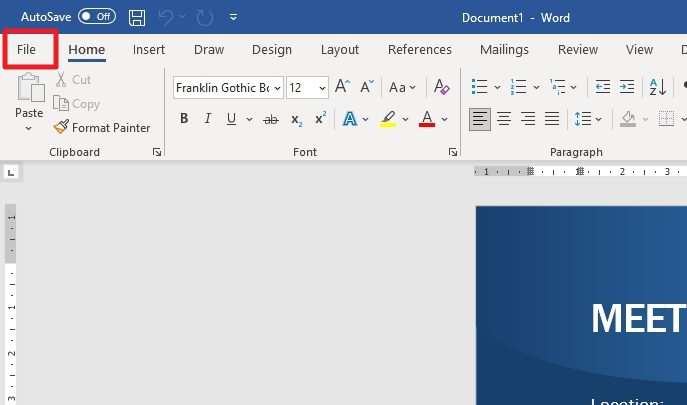Click the Save icon in title bar
Viewport: 687px width, 405px height.
click(137, 18)
